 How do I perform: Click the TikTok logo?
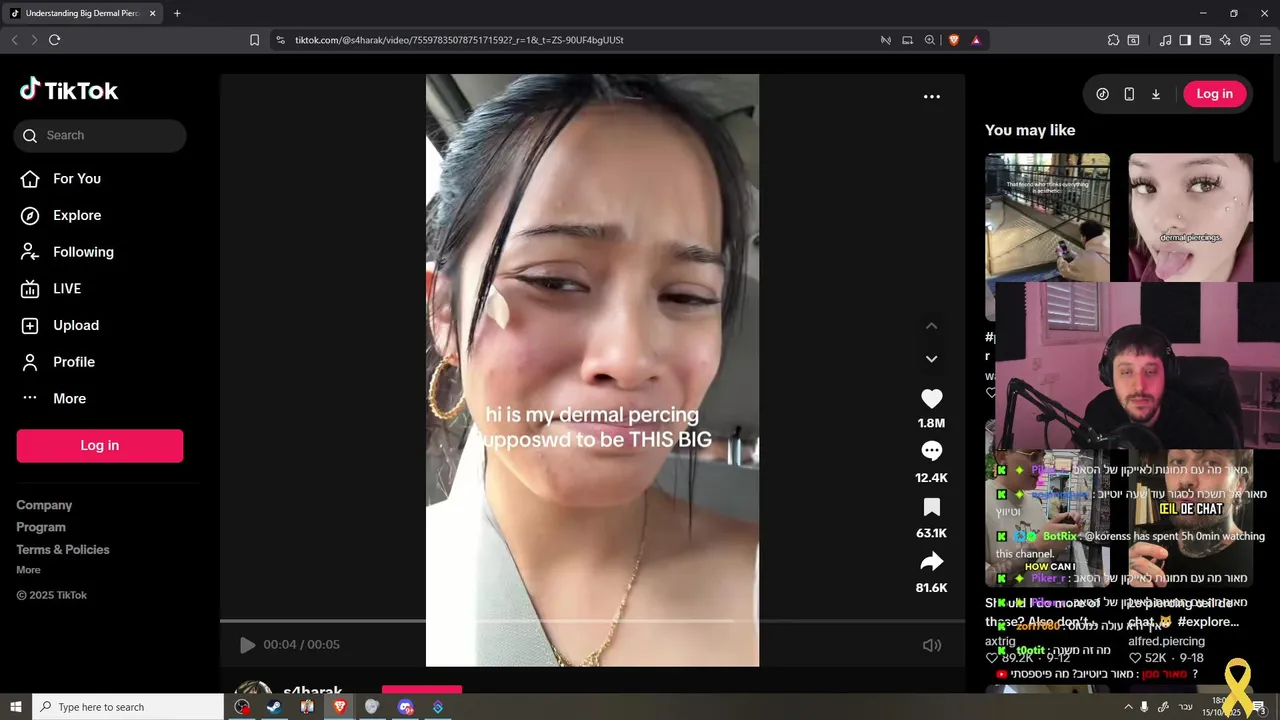pos(69,90)
